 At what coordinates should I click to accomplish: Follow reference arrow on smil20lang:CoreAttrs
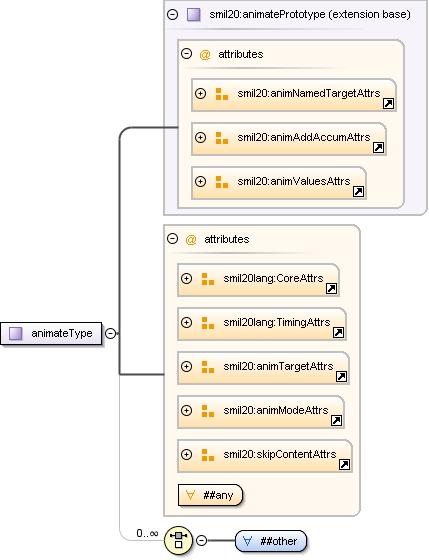click(x=331, y=289)
